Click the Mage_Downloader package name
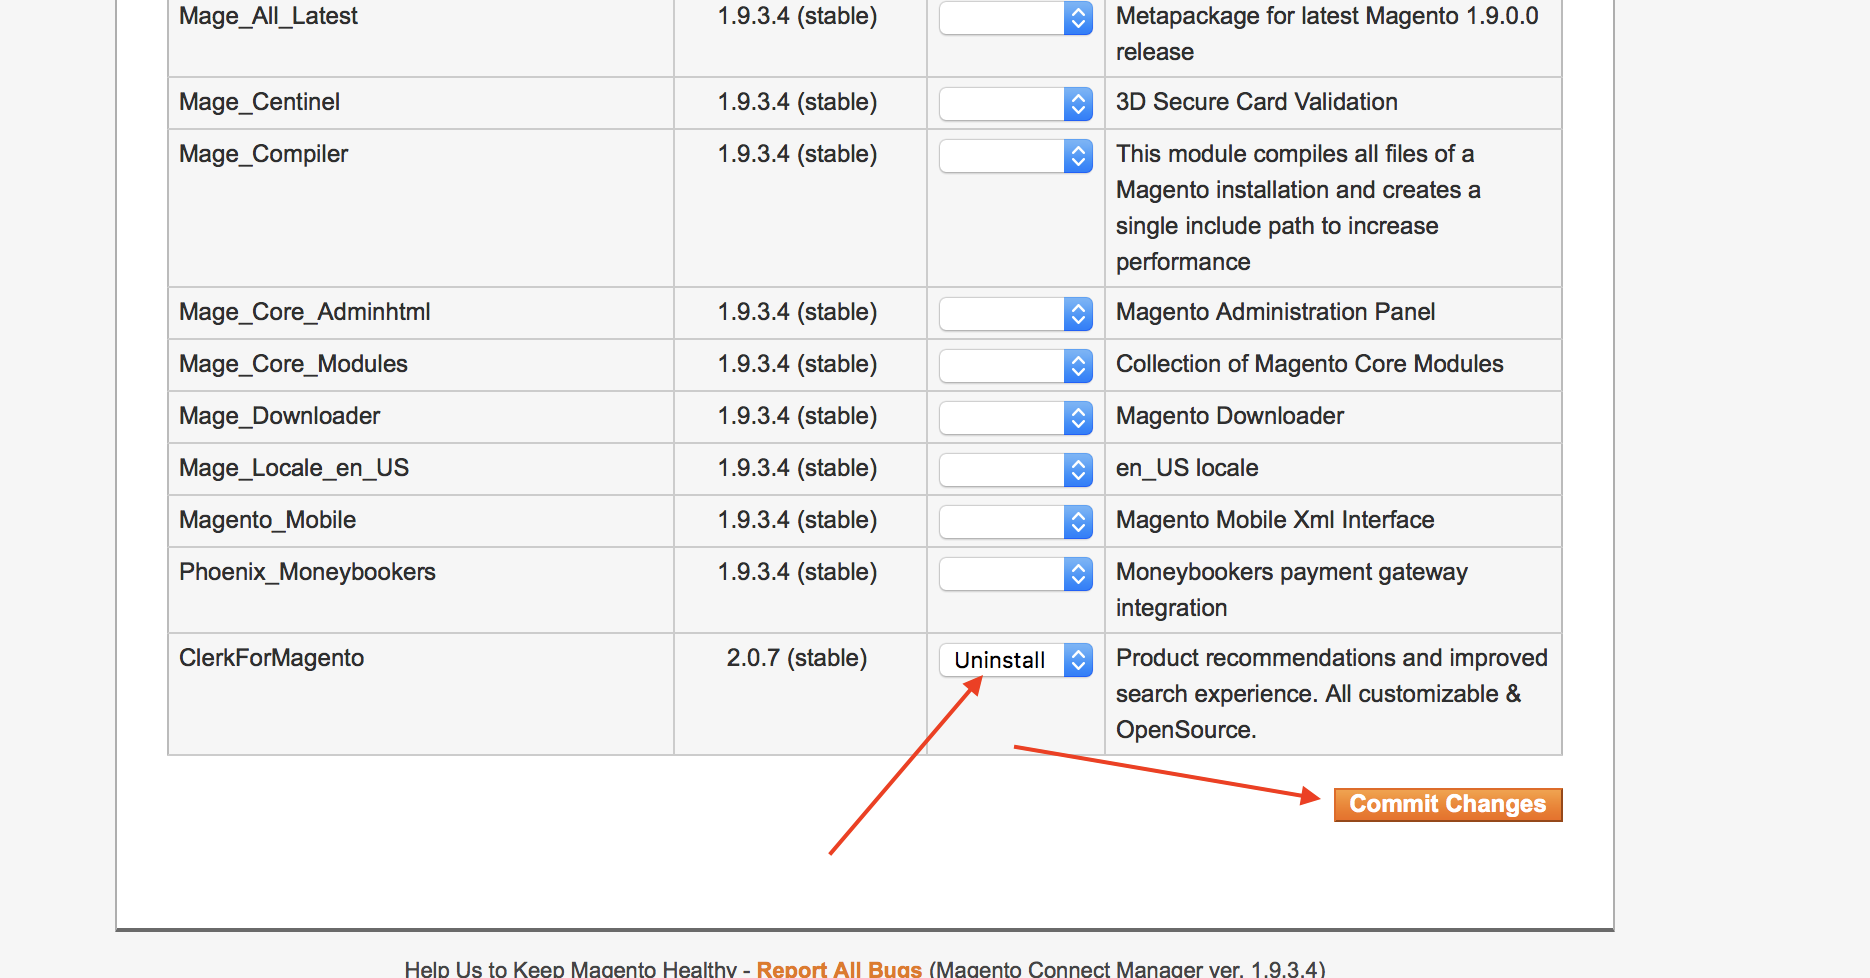This screenshot has height=978, width=1870. [279, 416]
